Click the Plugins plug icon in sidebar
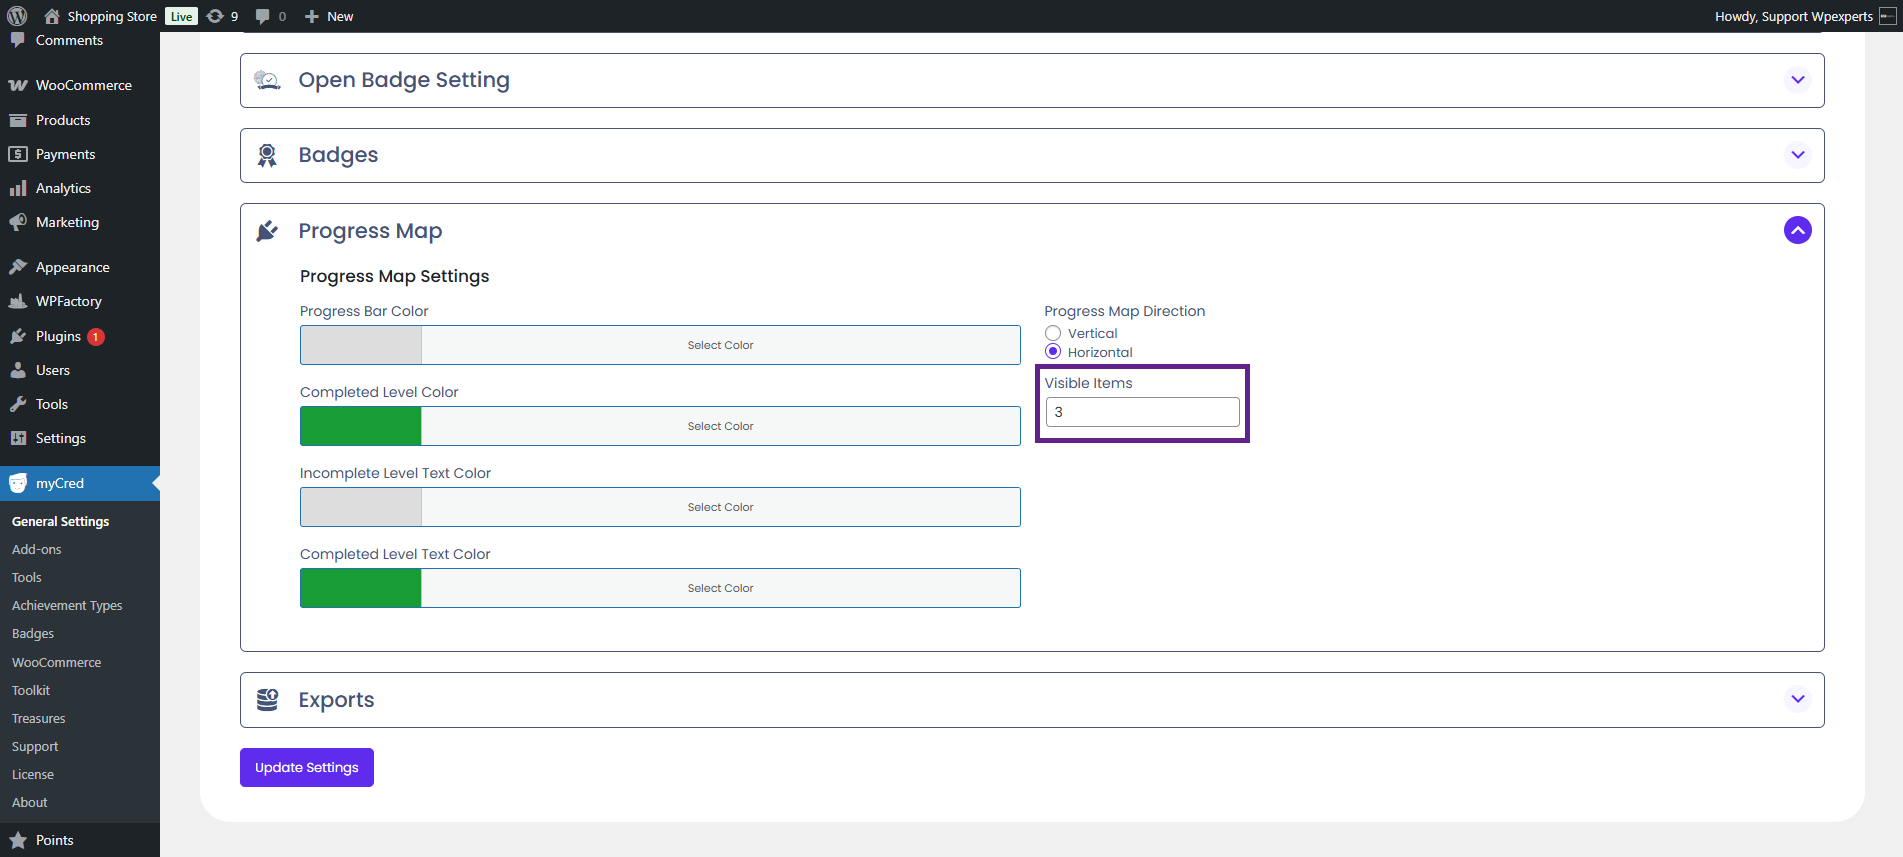1903x857 pixels. tap(18, 336)
